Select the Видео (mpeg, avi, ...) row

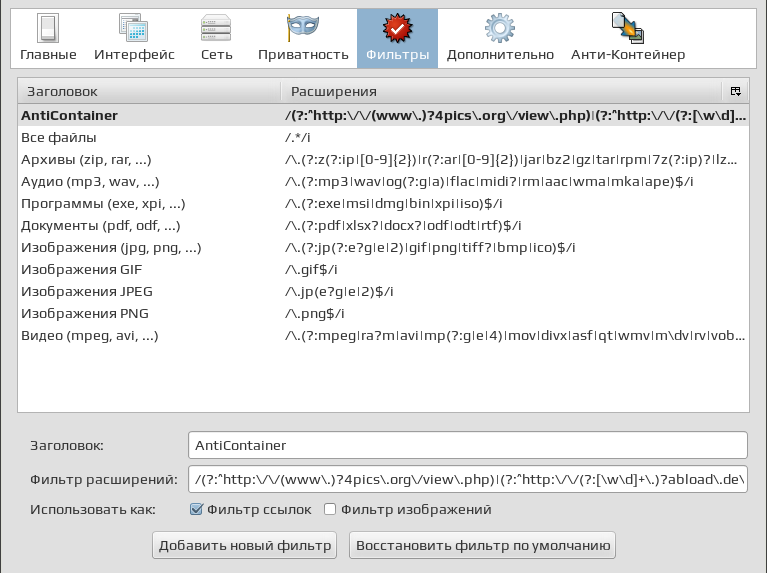pyautogui.click(x=383, y=336)
